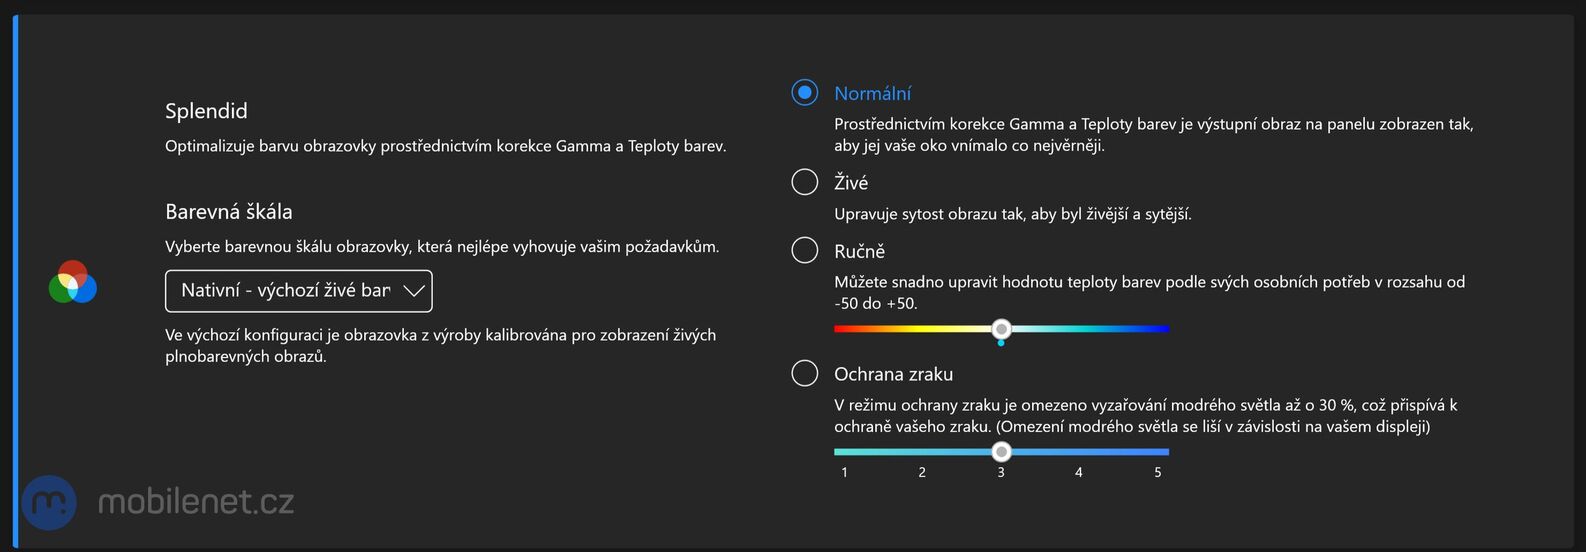Click the mobilenet.cz logo icon
This screenshot has width=1586, height=552.
coord(50,502)
